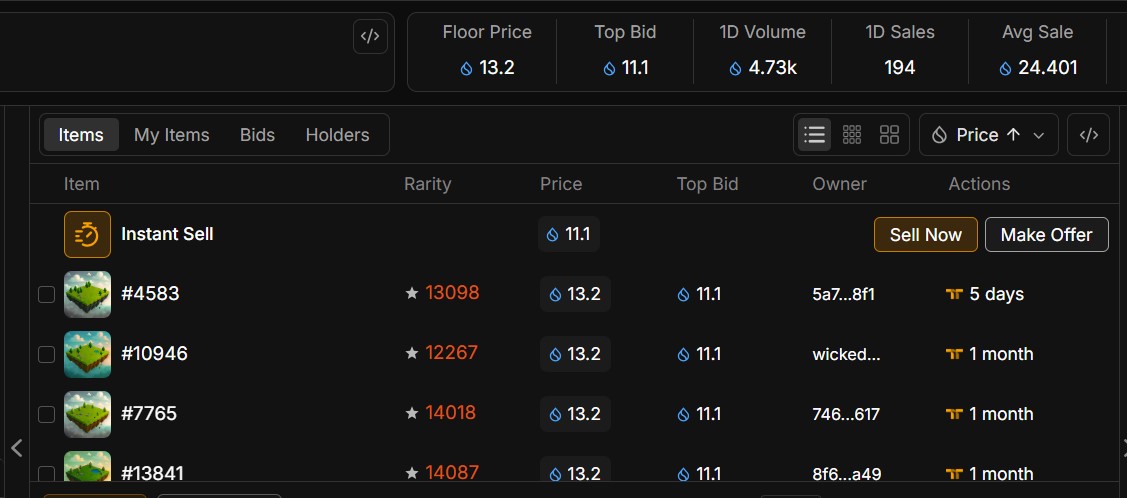1127x498 pixels.
Task: Expand left sidebar with chevron arrow
Action: 17,448
